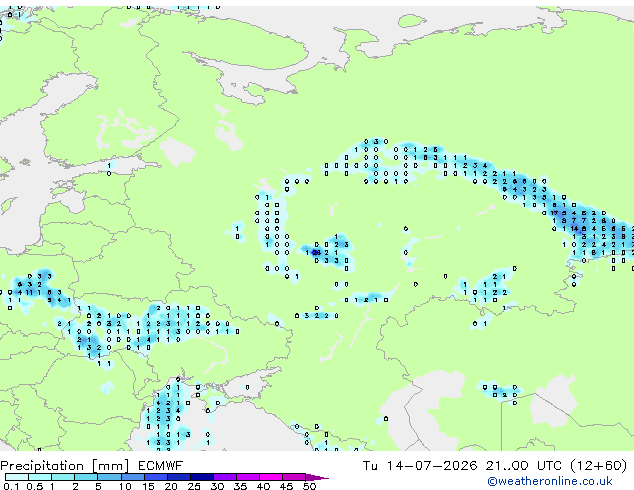Select the 5–10 mm legend swatch
The image size is (634, 490).
coord(109,477)
